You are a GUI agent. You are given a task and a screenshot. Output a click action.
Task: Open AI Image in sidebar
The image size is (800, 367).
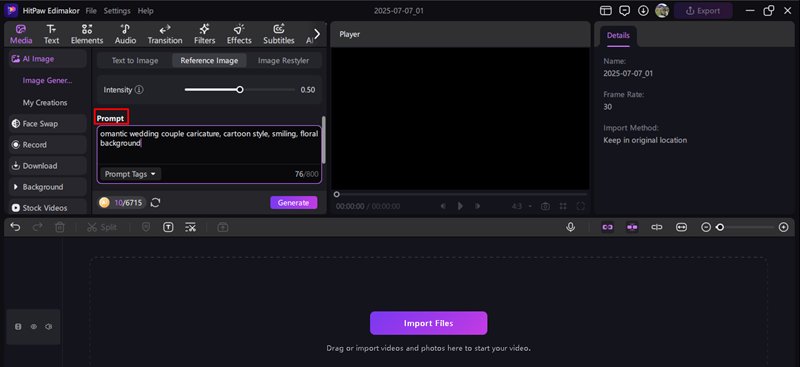(47, 59)
